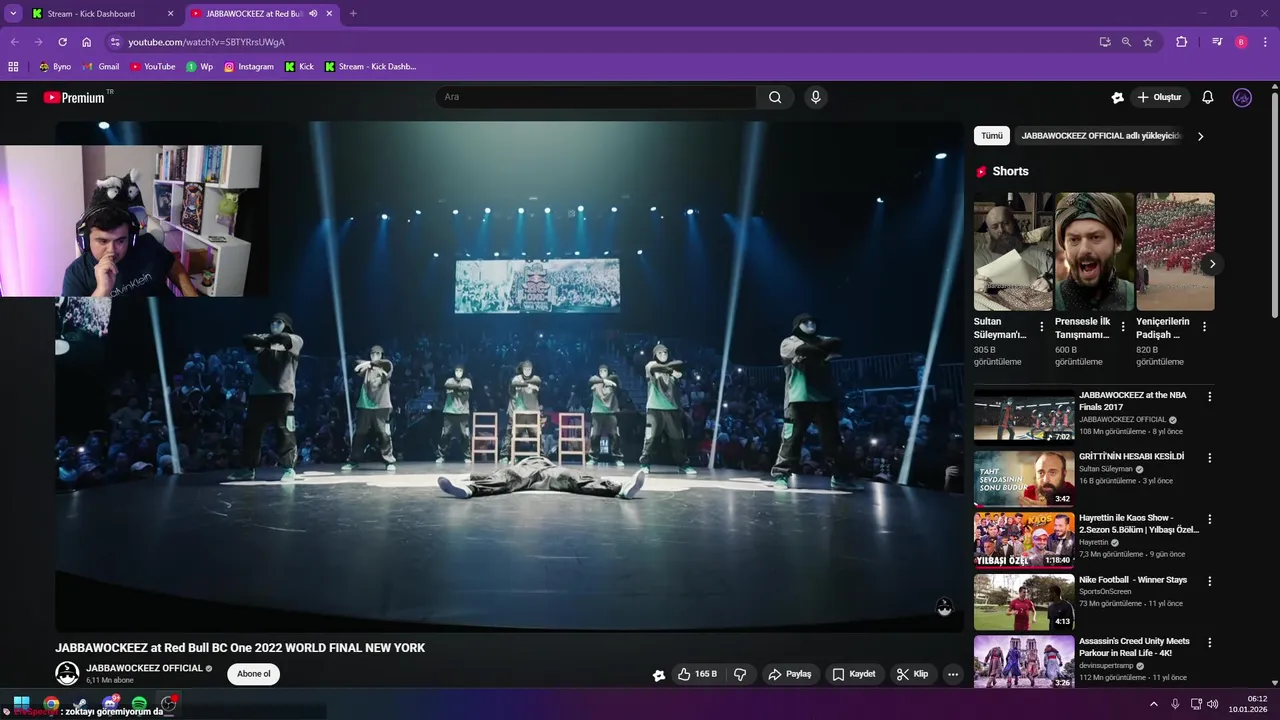This screenshot has height=720, width=1280.
Task: Open options for Sultan Süleyman'ı short
Action: pos(1042,327)
